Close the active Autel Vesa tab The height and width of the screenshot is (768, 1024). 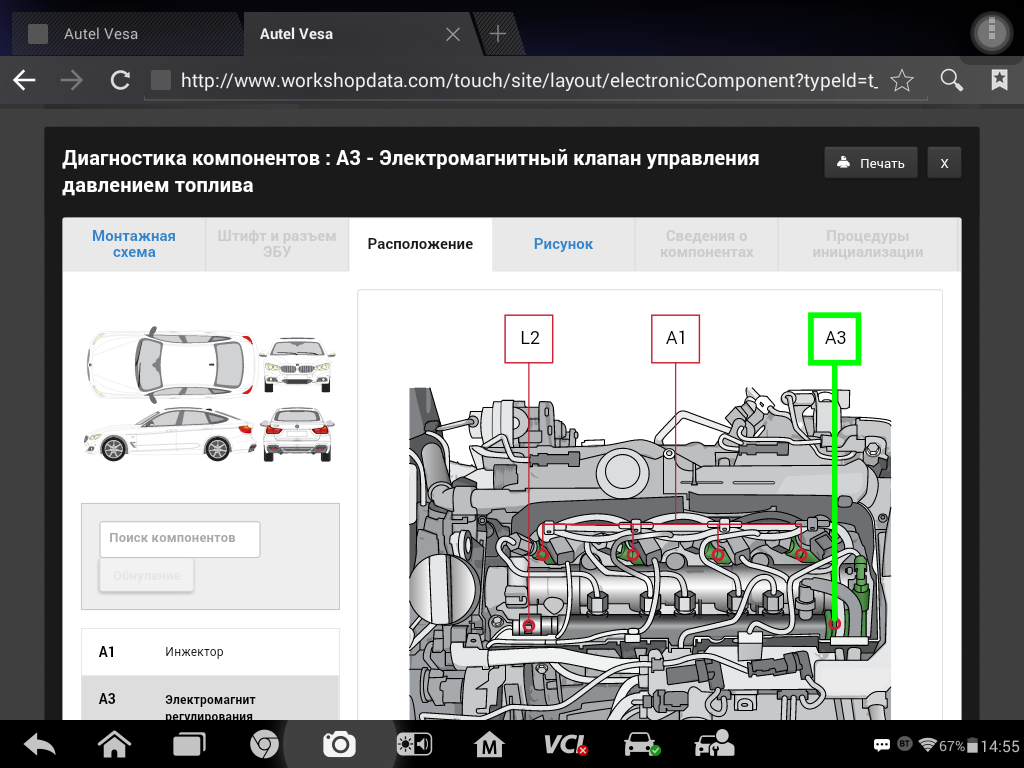pos(453,34)
